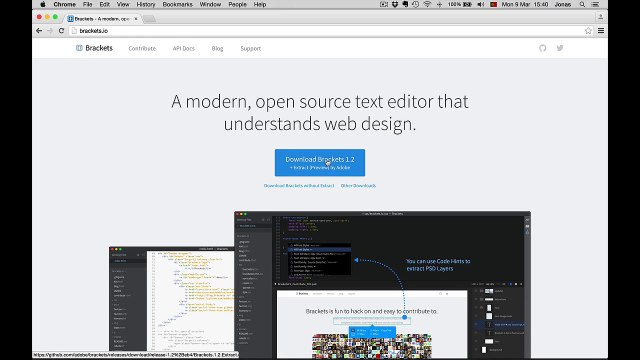The width and height of the screenshot is (640, 360).
Task: Open the Apple menu icon
Action: point(43,4)
